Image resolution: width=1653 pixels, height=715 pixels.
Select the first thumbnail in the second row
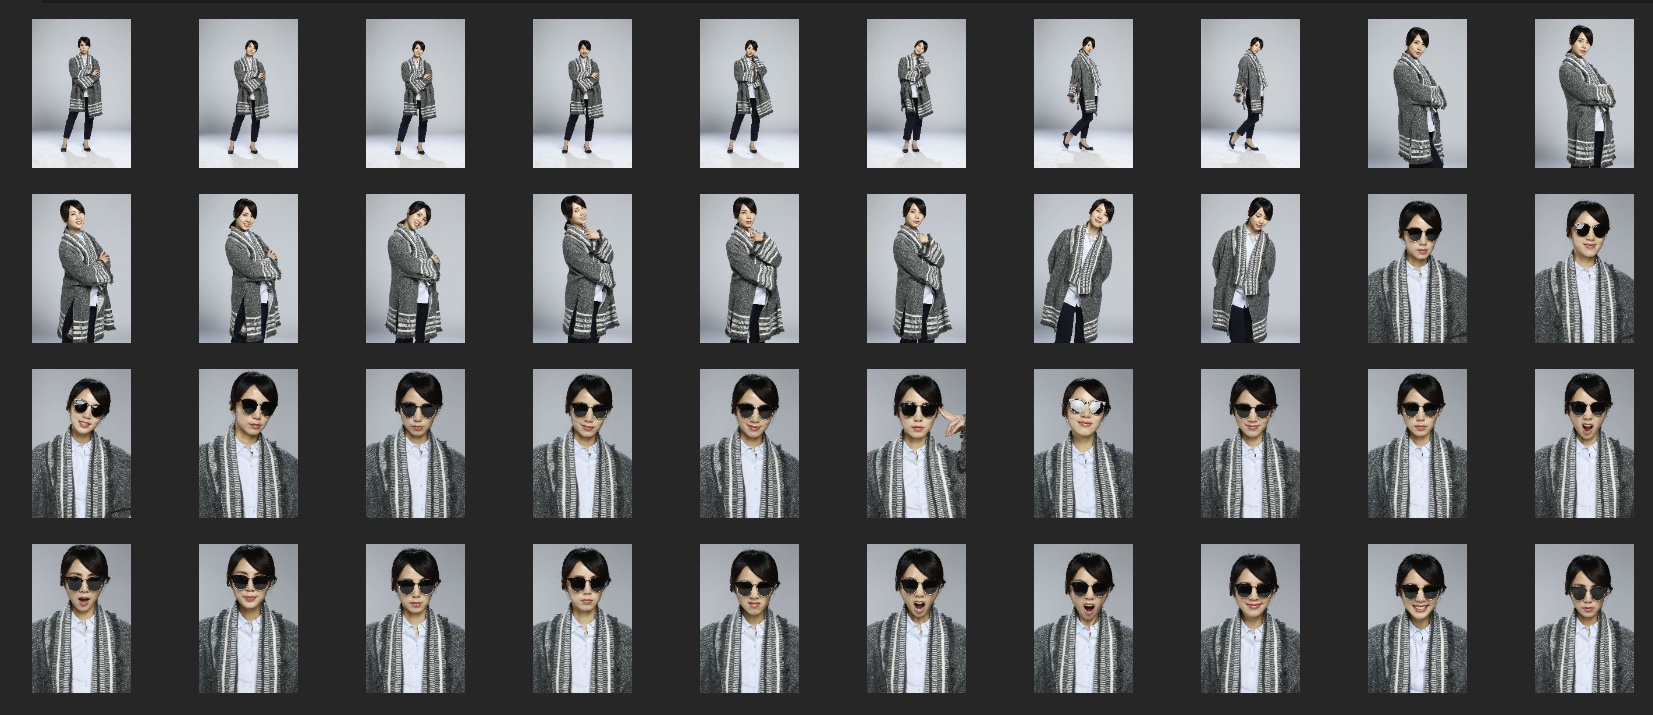[81, 268]
